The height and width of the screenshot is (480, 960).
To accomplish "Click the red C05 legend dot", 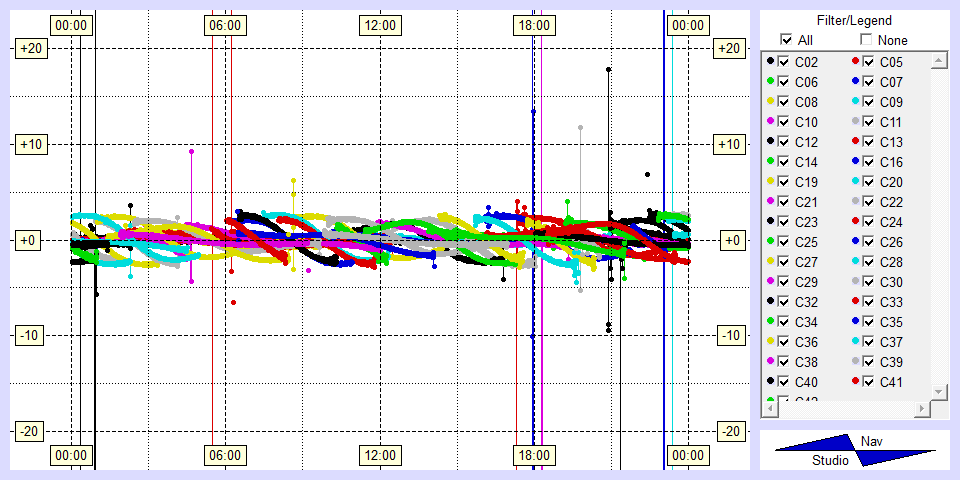I will click(855, 62).
